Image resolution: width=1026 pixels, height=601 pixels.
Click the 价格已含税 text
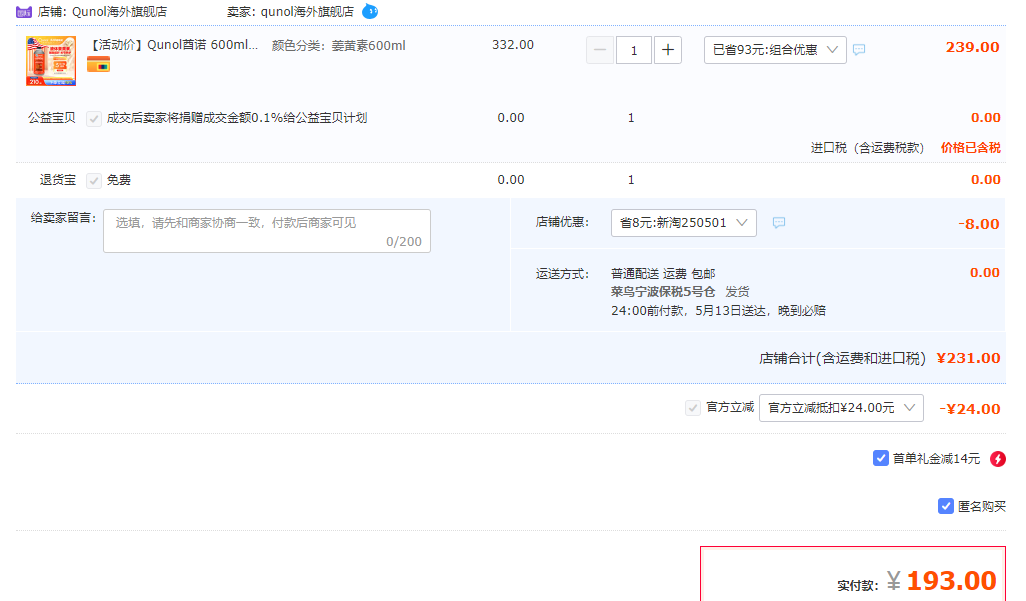[970, 147]
